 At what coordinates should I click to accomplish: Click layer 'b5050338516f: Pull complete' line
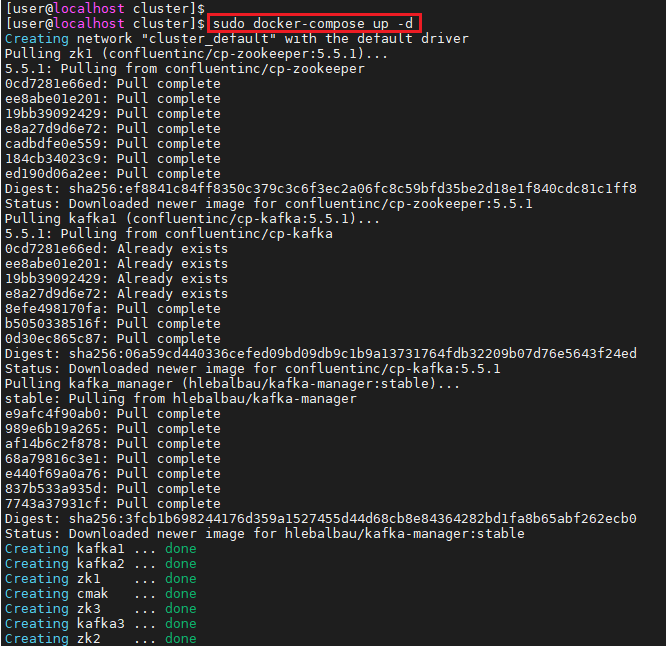coord(113,324)
